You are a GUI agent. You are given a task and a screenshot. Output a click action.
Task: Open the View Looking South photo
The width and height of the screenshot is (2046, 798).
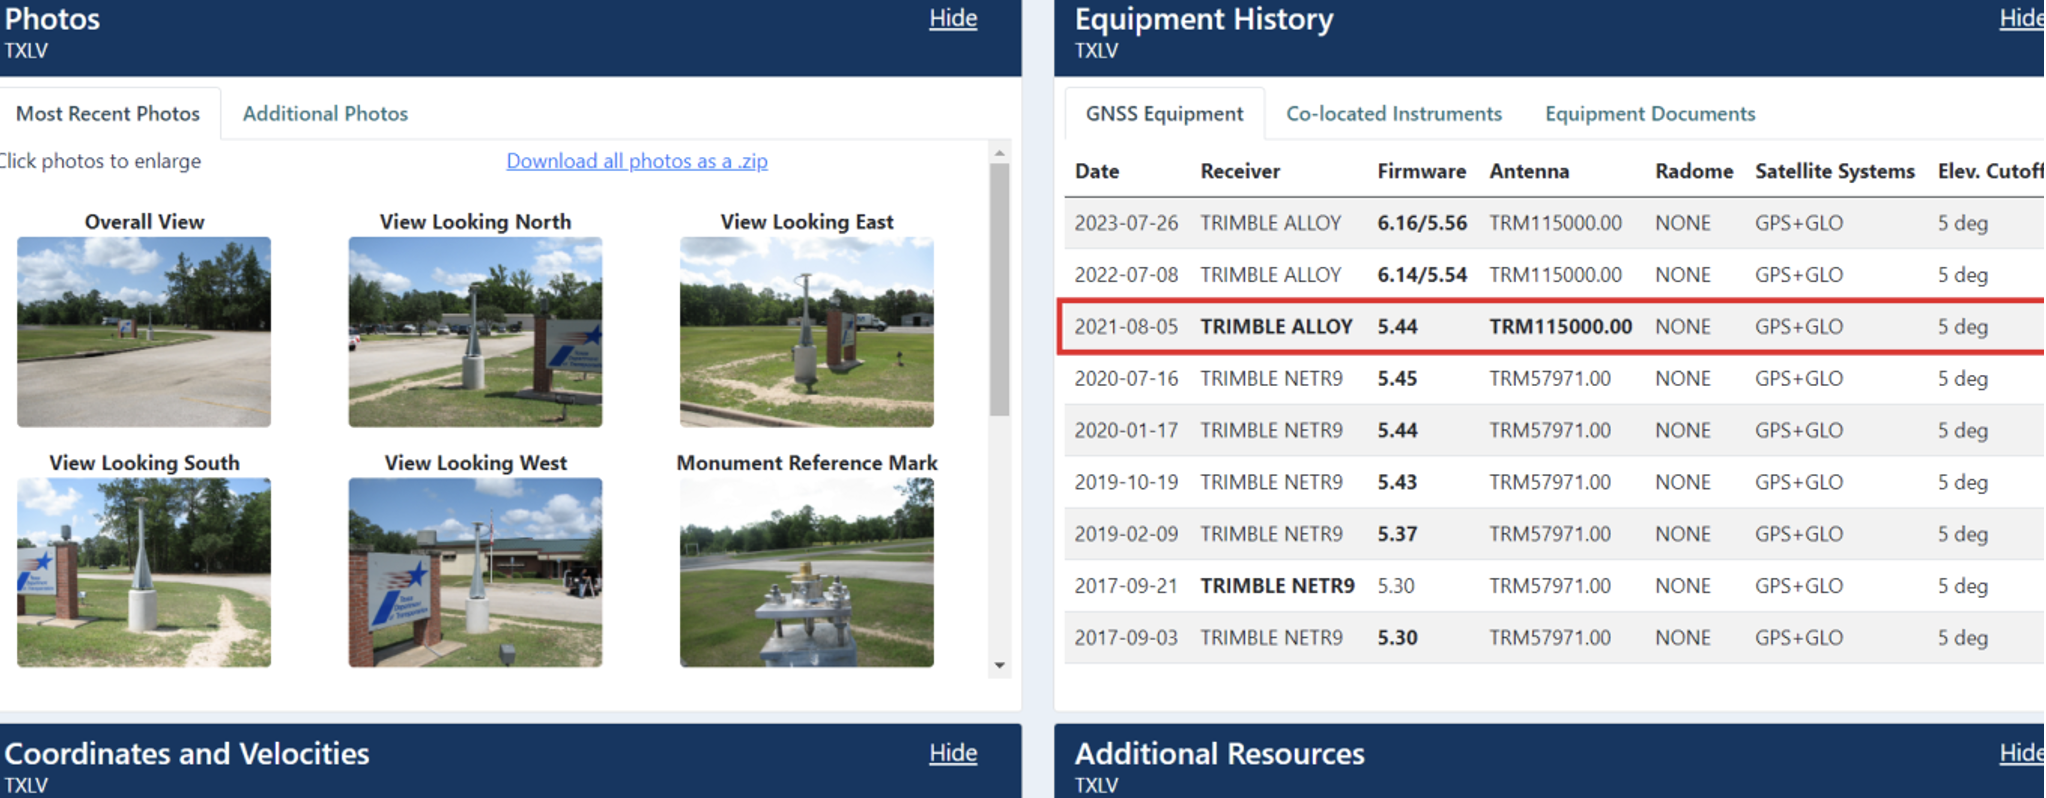pyautogui.click(x=144, y=572)
